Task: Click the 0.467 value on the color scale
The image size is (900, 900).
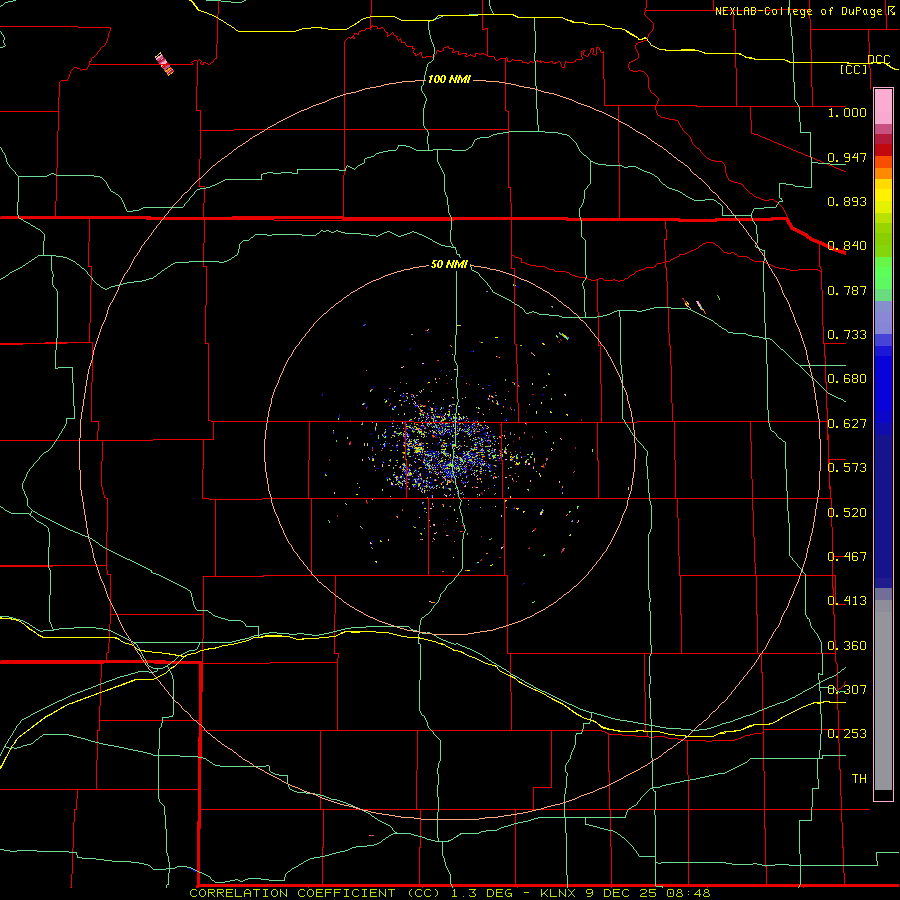Action: point(847,557)
